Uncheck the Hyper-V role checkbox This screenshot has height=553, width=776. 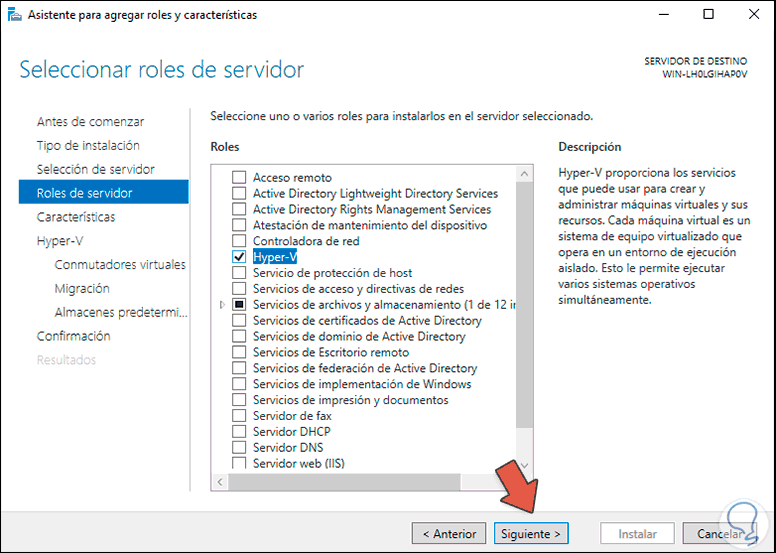pos(239,257)
